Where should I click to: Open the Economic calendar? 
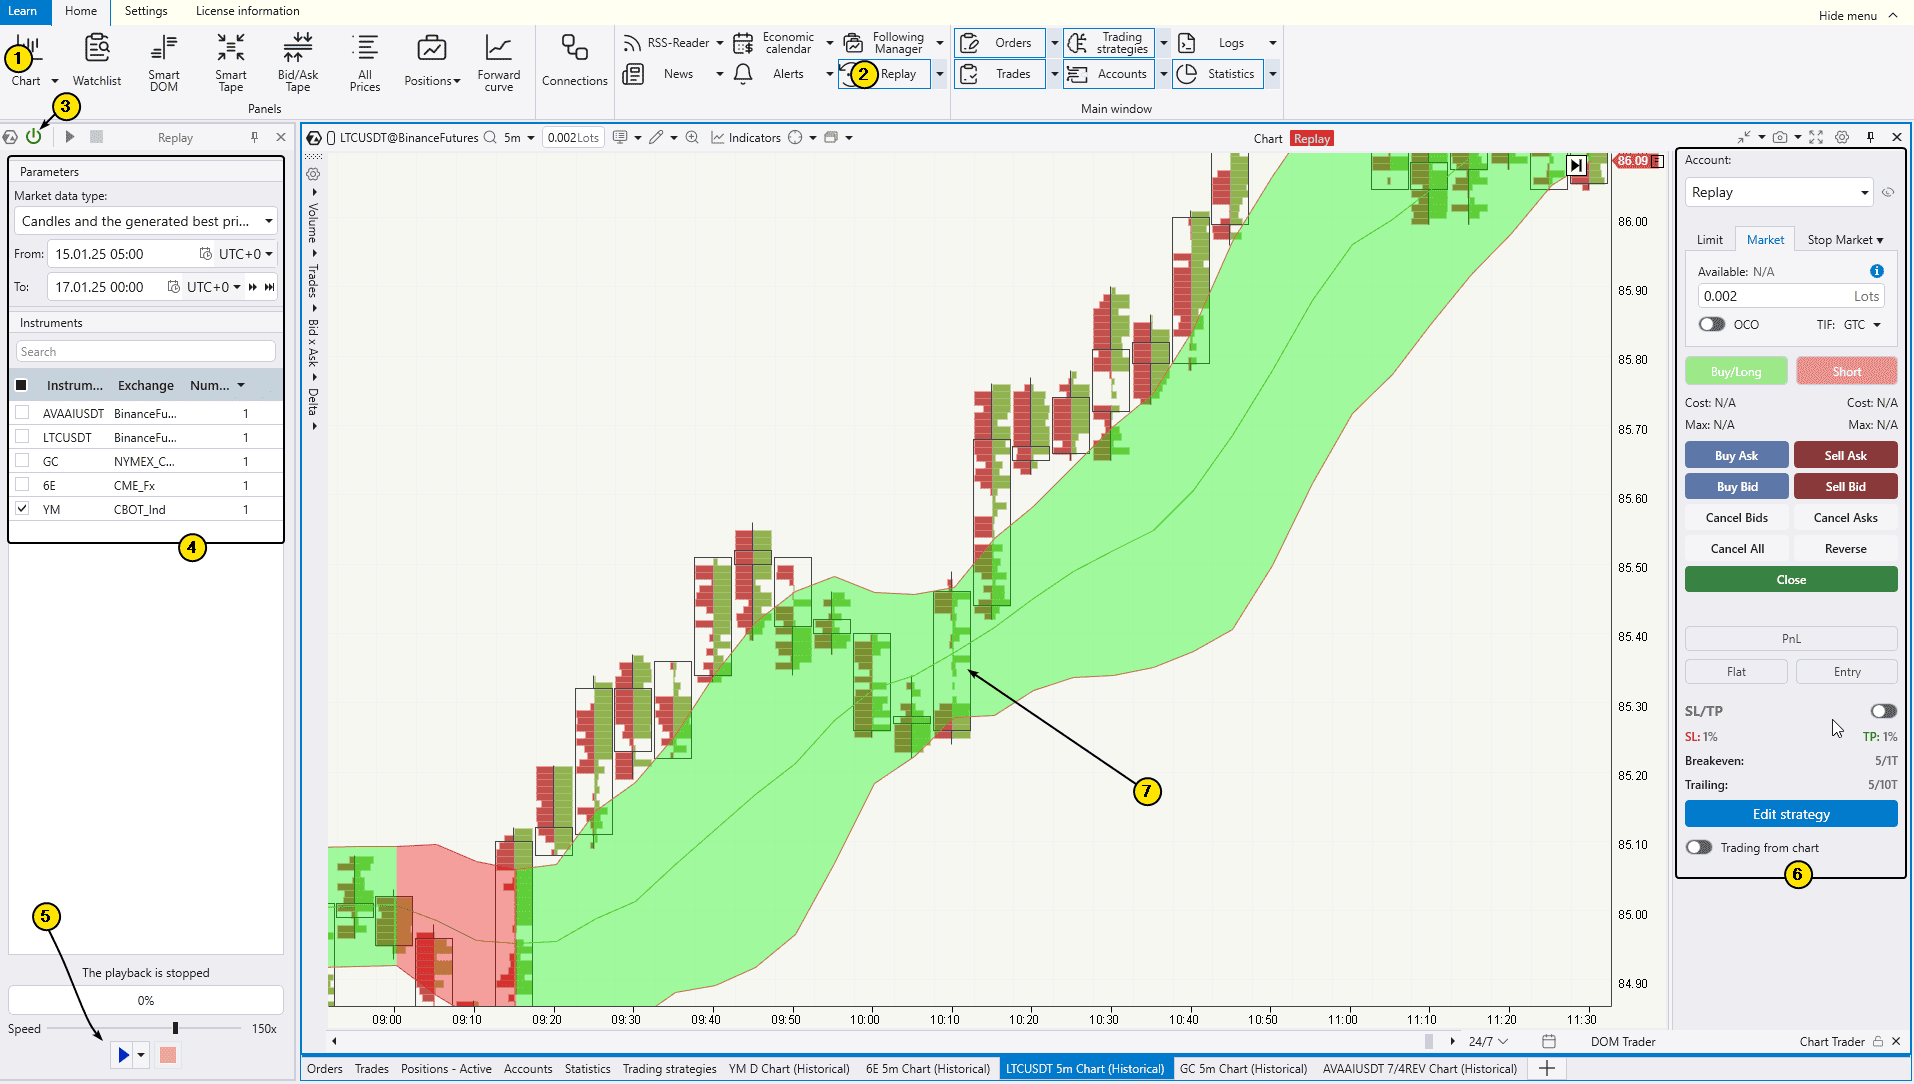point(777,43)
